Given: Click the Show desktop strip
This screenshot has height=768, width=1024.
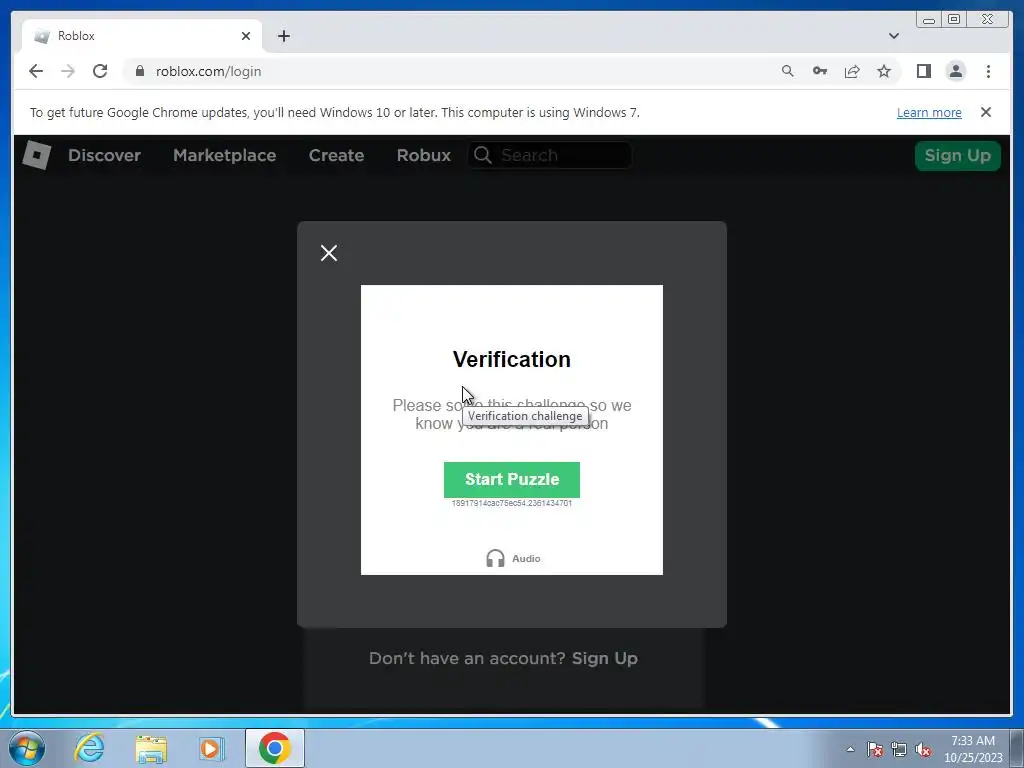Looking at the screenshot, I should click(x=1017, y=748).
